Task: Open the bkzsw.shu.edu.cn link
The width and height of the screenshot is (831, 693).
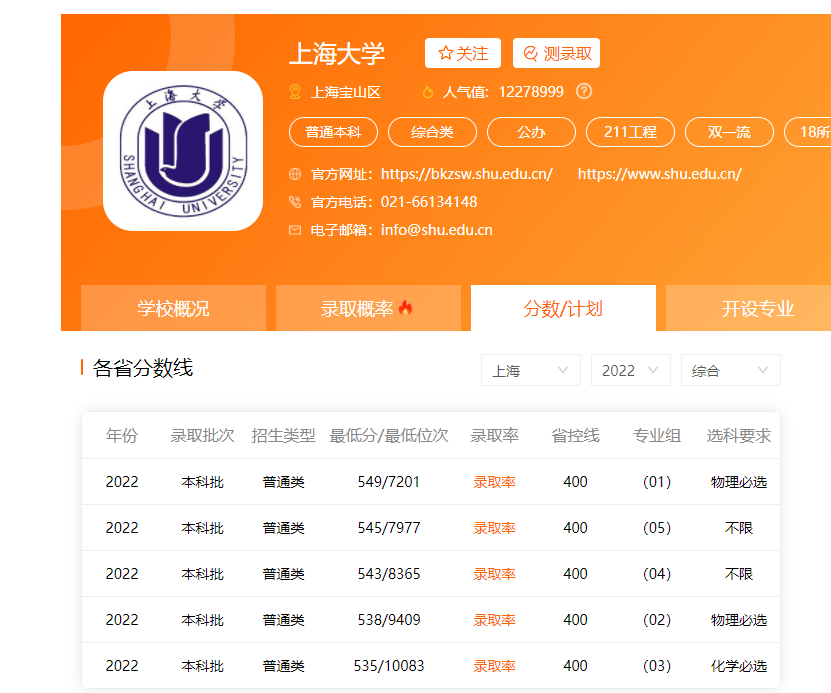Action: tap(466, 174)
